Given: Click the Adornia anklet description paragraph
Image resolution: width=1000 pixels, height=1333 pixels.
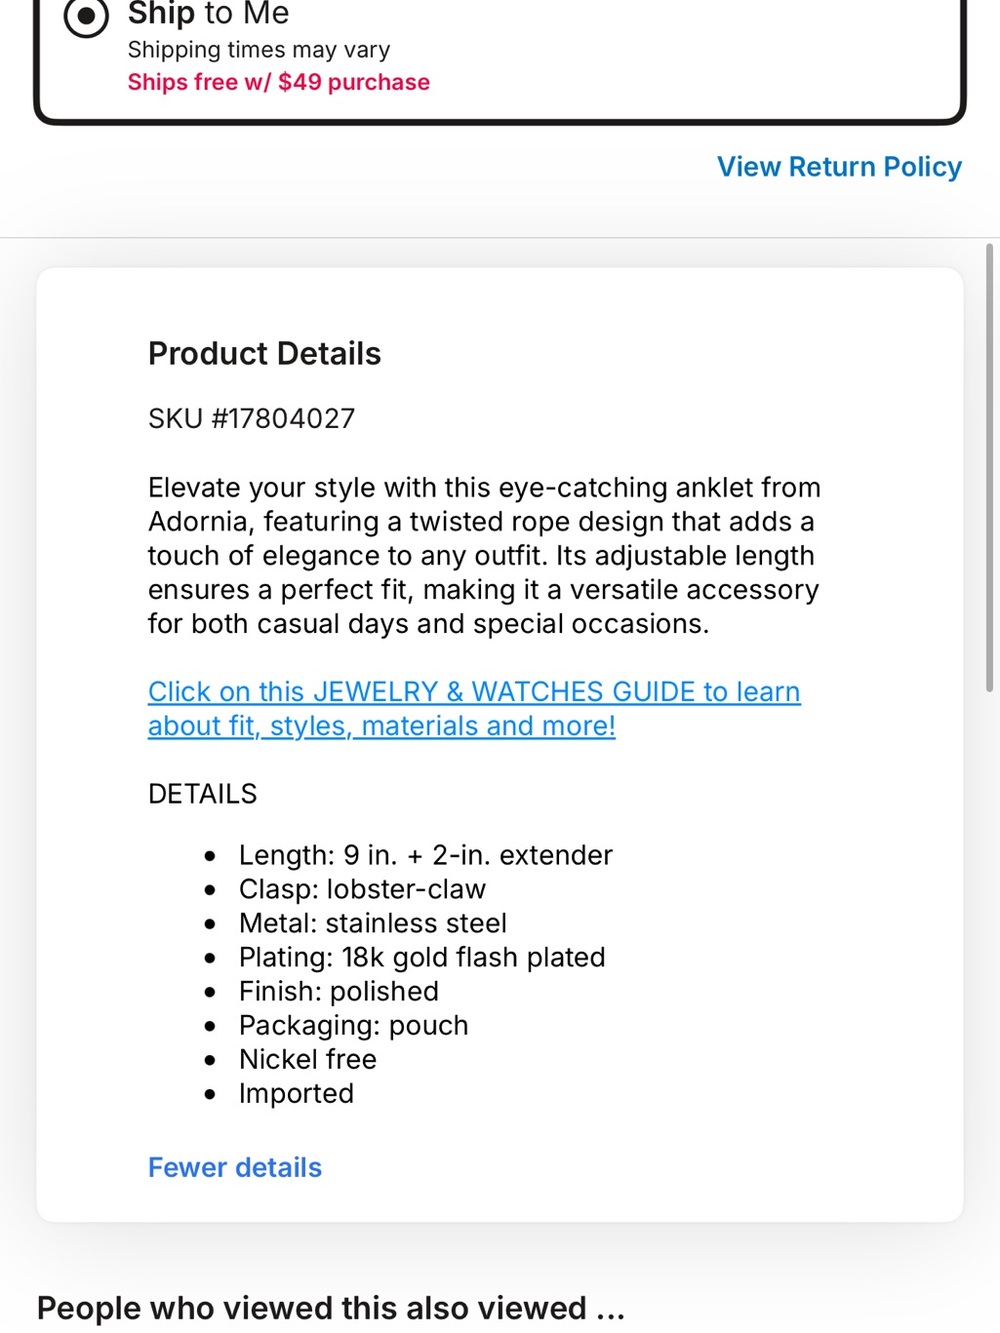Looking at the screenshot, I should pos(484,555).
